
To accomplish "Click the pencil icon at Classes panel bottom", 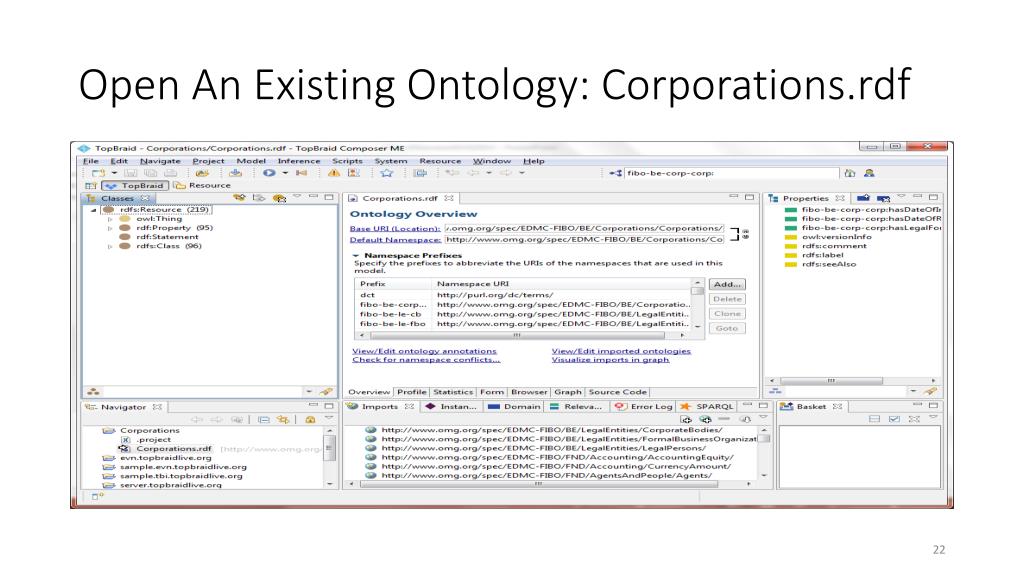I will click(326, 391).
